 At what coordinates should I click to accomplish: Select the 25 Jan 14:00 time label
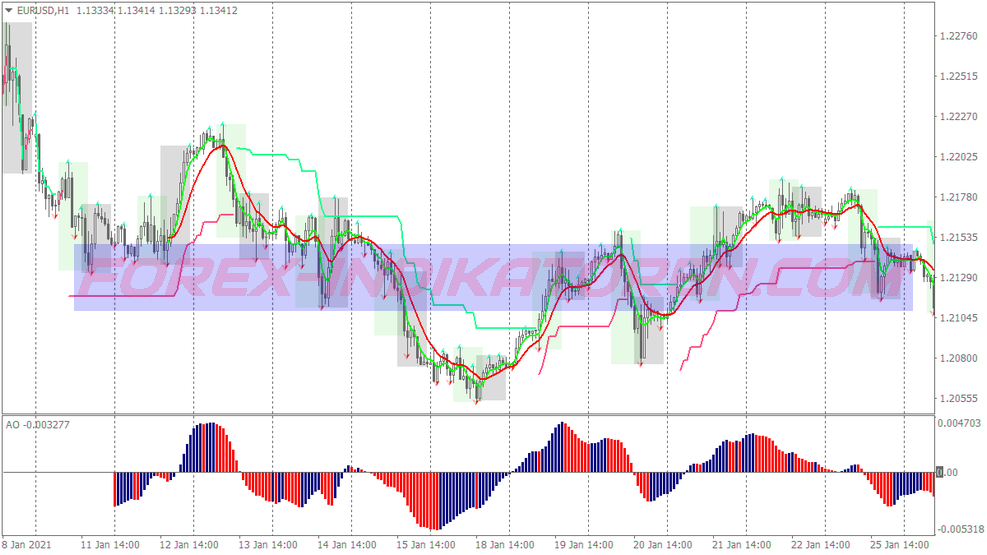pos(899,544)
